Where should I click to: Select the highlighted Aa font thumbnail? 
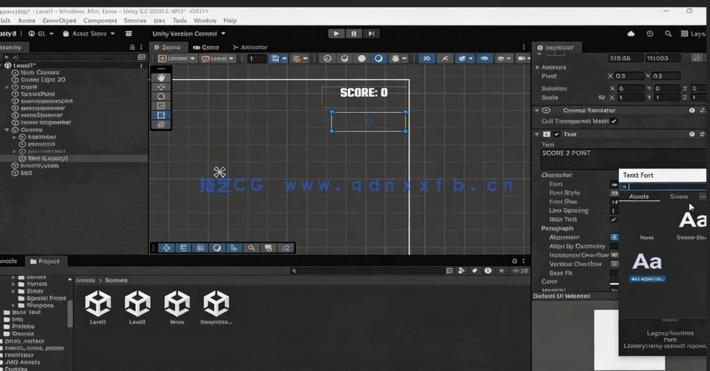[647, 262]
